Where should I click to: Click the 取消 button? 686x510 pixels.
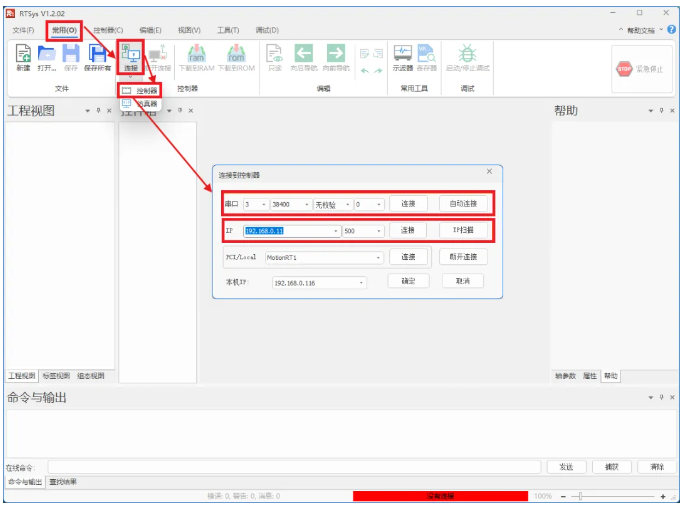click(463, 281)
